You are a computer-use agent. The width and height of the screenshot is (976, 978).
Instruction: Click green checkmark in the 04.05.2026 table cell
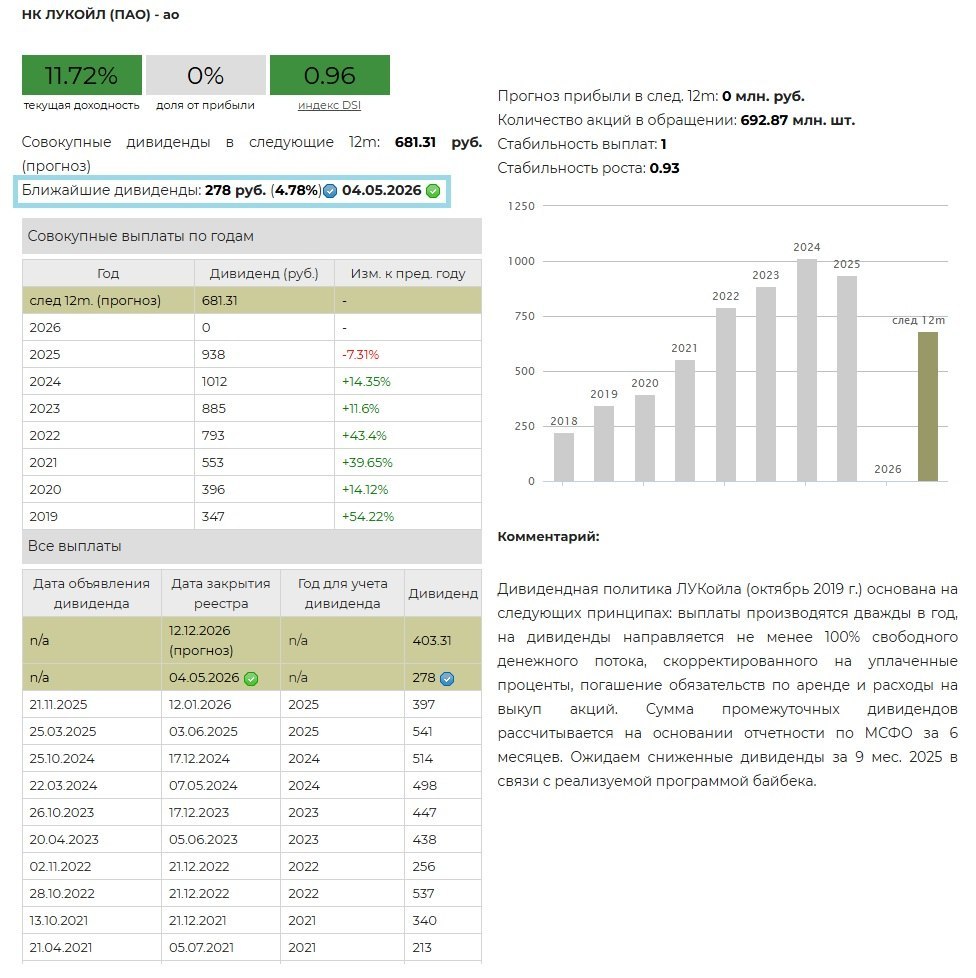[x=251, y=678]
